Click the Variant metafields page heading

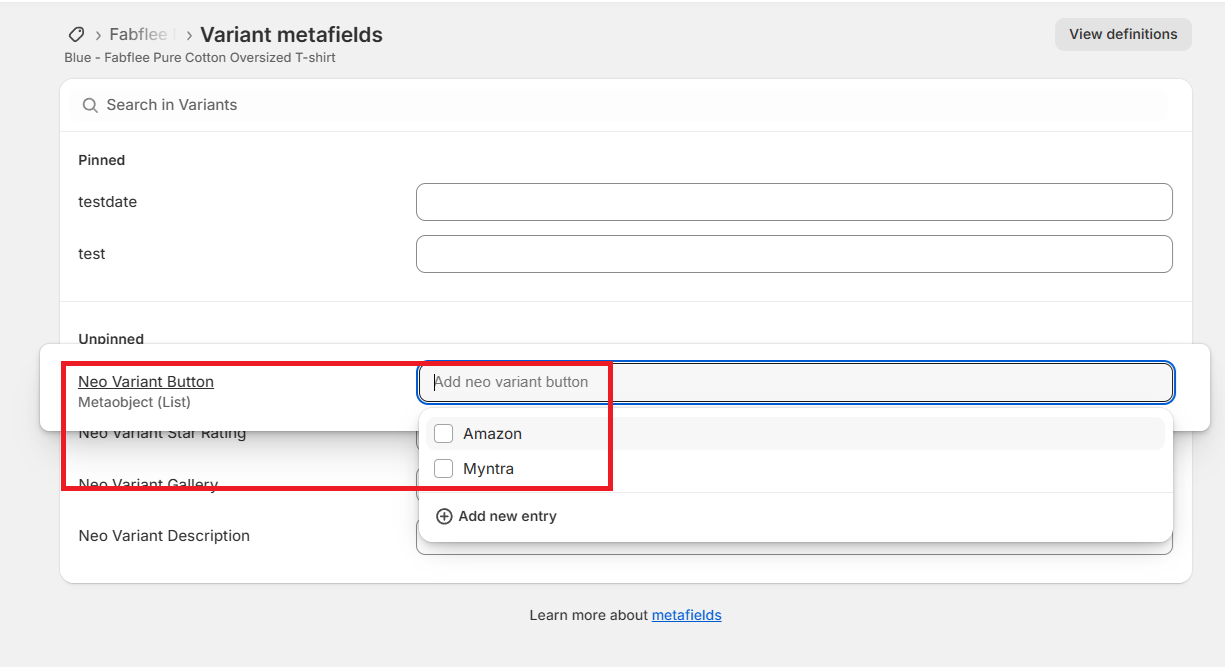click(x=291, y=35)
